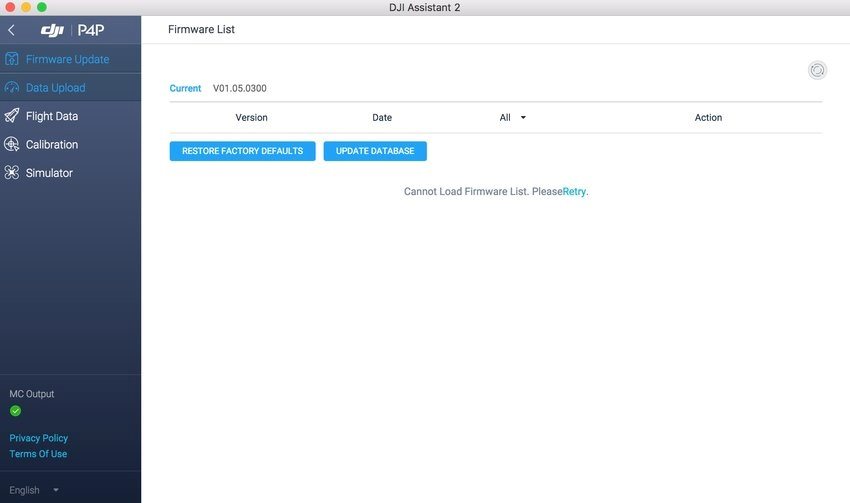Click the Action column header
This screenshot has height=503, width=850.
tap(708, 118)
